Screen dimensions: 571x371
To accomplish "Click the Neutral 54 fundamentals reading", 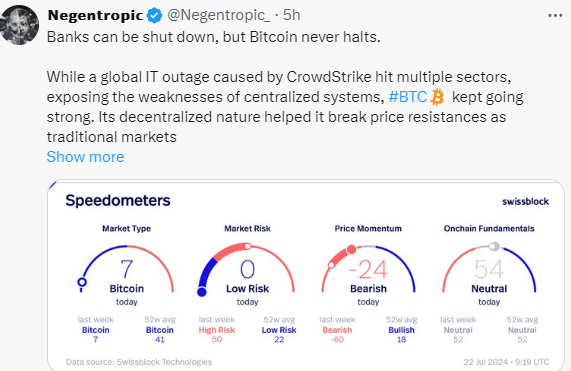I will click(489, 276).
